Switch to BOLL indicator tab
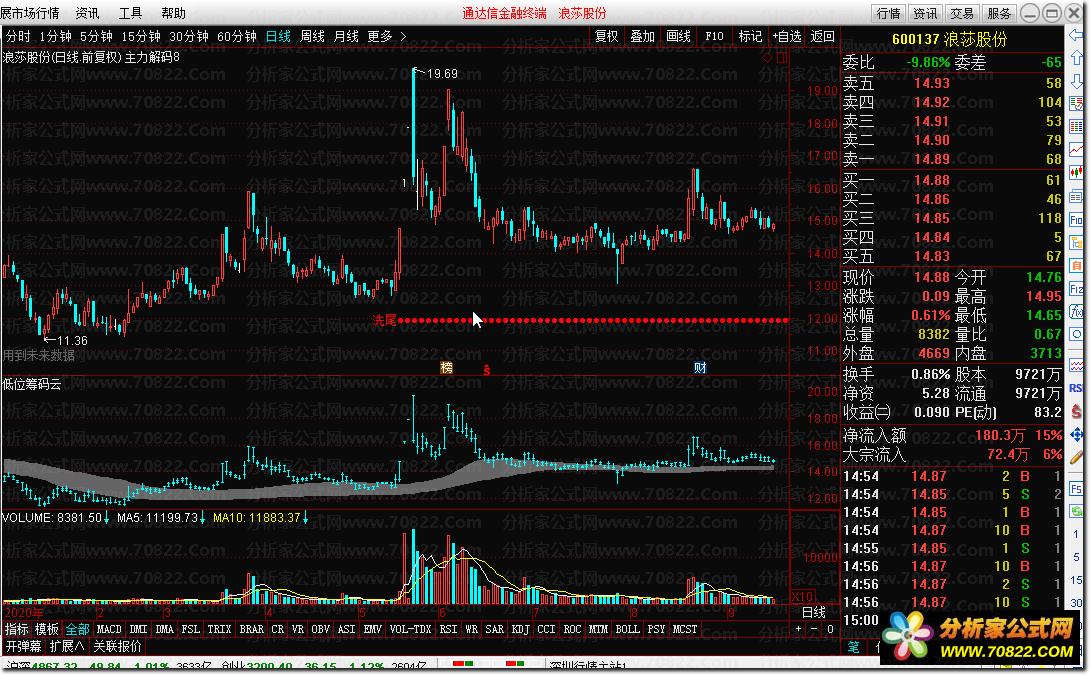This screenshot has height=676, width=1092. coord(627,629)
